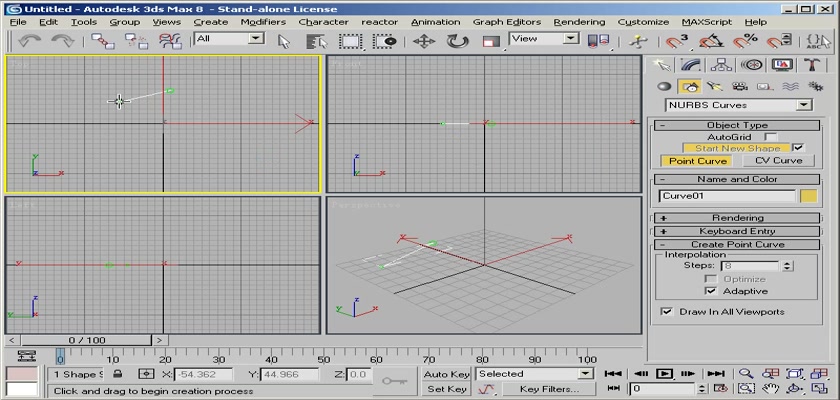Toggle the Selection Lock padlock icon
The width and height of the screenshot is (840, 400).
click(118, 374)
